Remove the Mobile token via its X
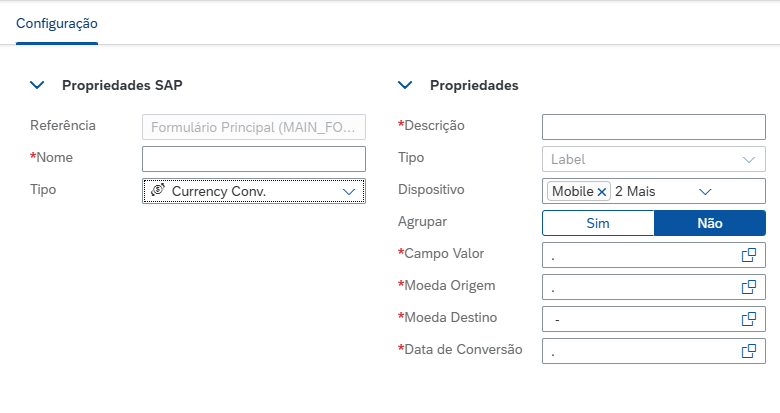780x413 pixels. point(602,191)
